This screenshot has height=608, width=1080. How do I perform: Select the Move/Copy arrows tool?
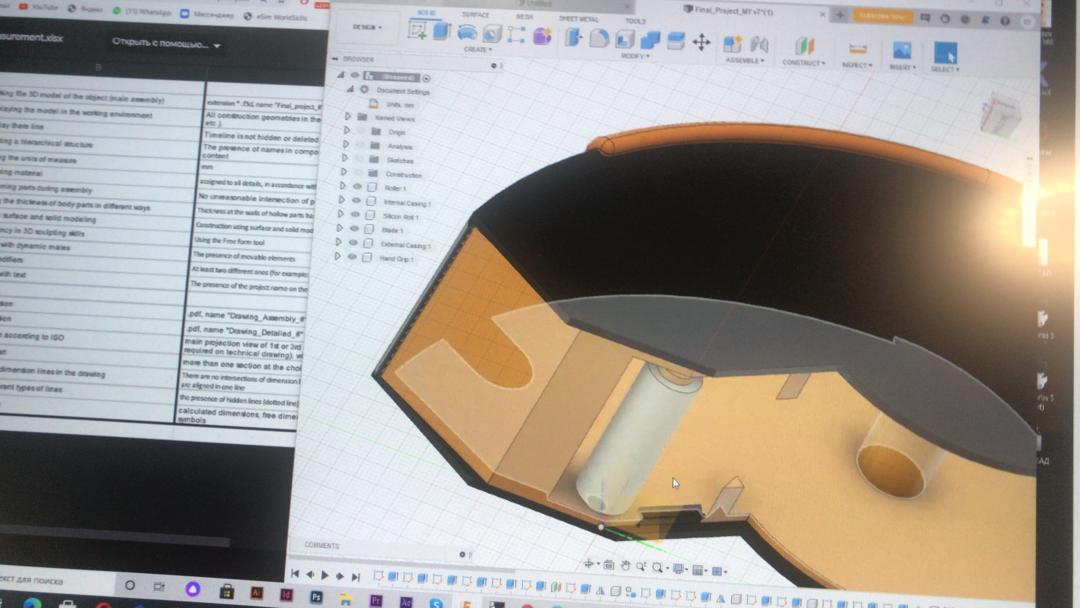[x=701, y=42]
